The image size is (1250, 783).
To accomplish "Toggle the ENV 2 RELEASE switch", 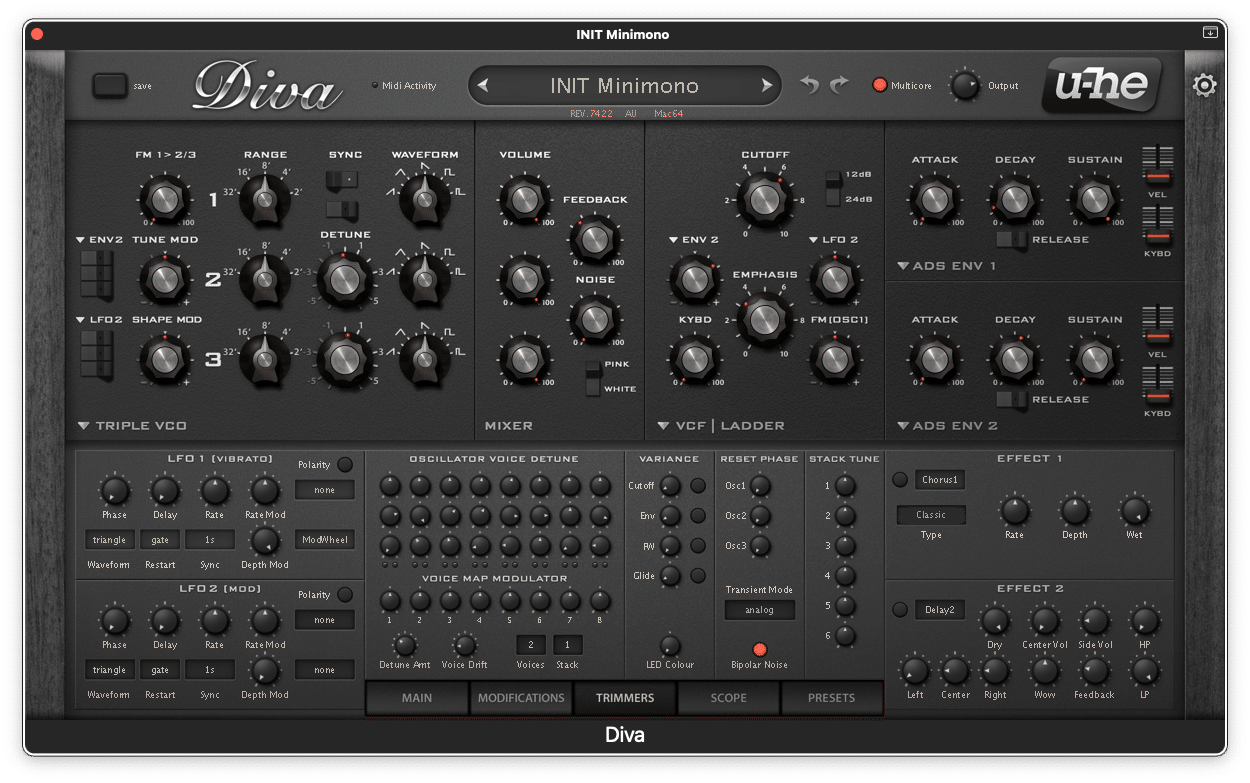I will (x=1011, y=400).
